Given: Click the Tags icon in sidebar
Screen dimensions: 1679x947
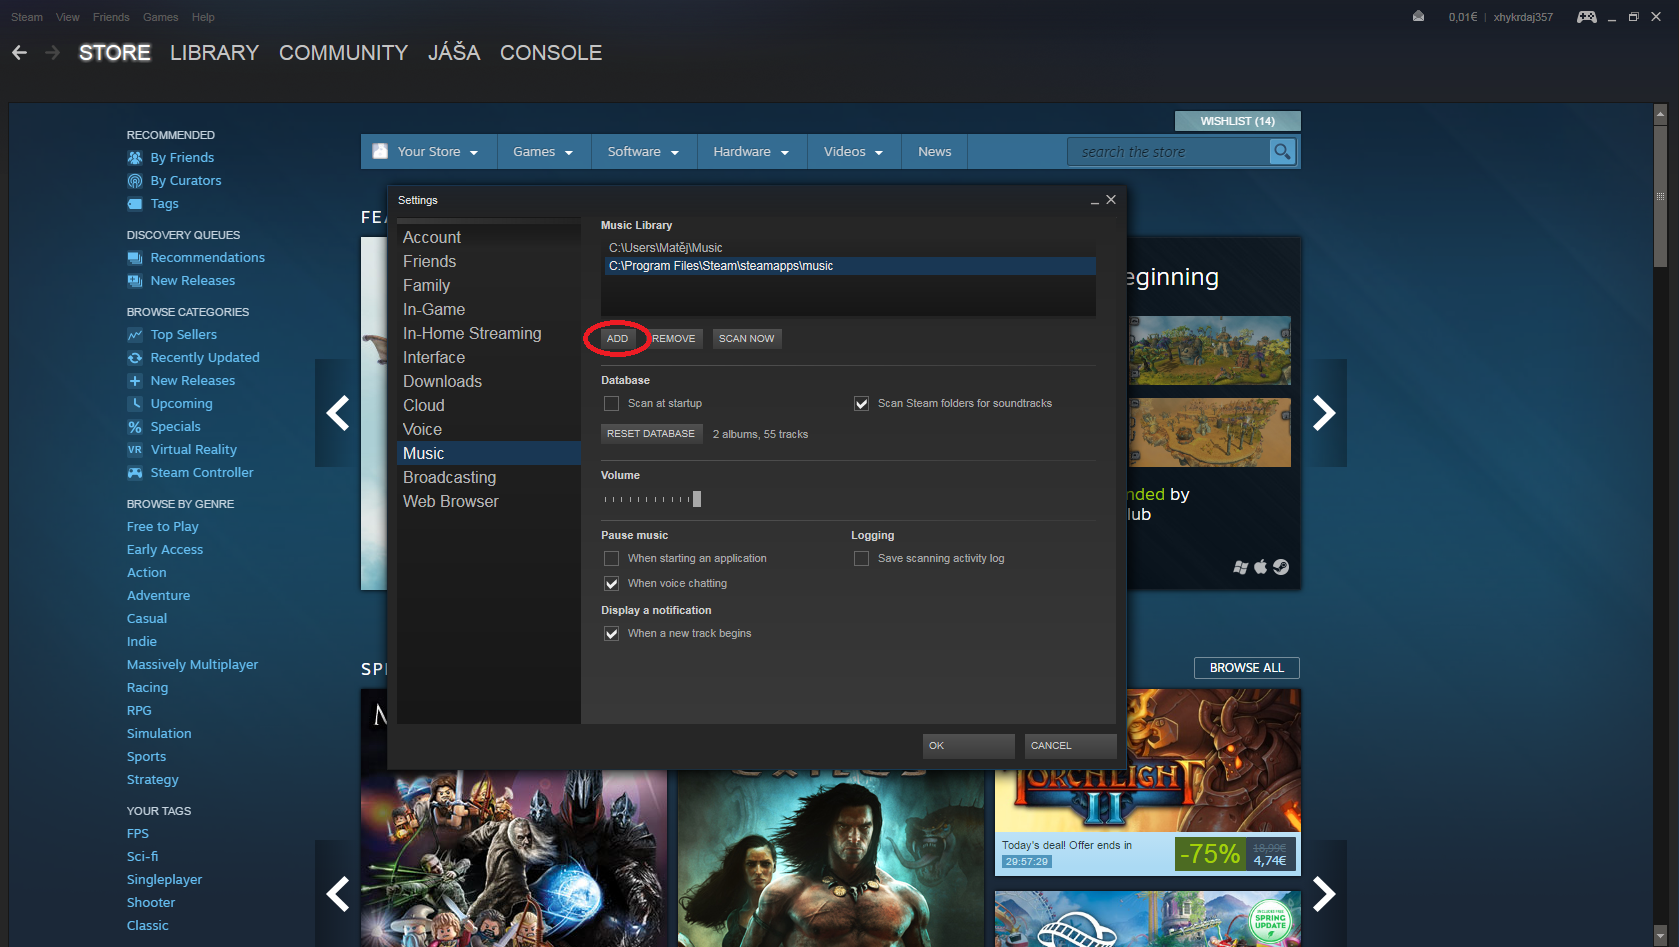Looking at the screenshot, I should click(x=135, y=204).
